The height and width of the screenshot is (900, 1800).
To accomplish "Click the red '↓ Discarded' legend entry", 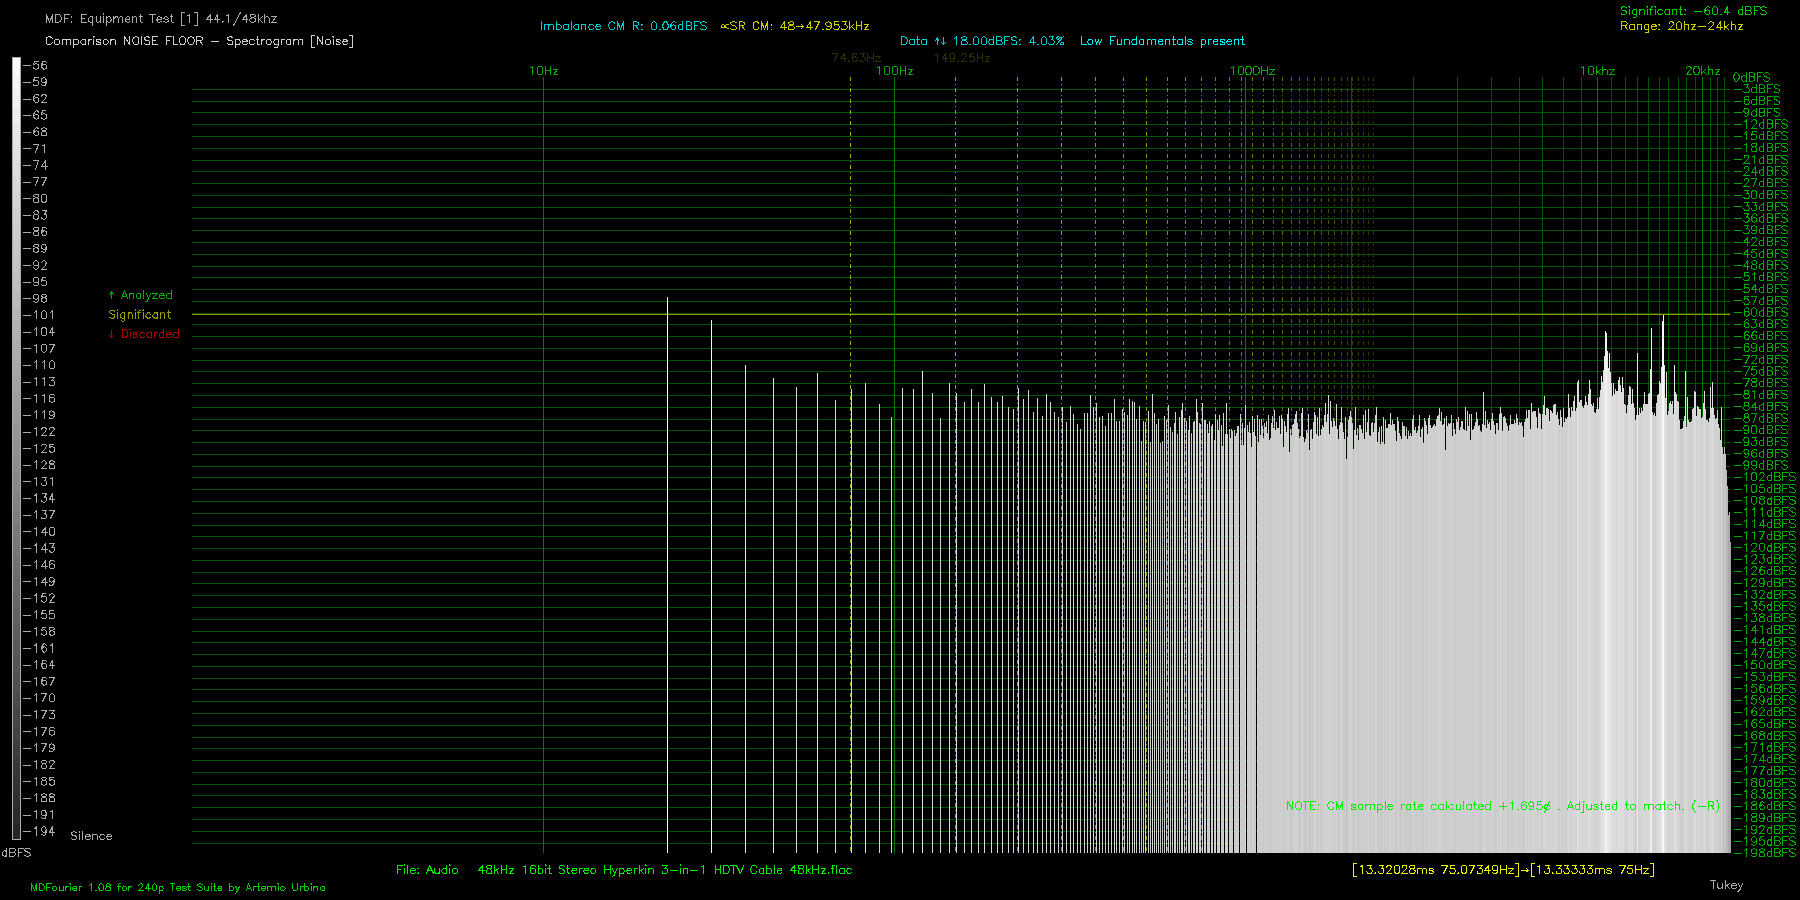I will coord(144,334).
